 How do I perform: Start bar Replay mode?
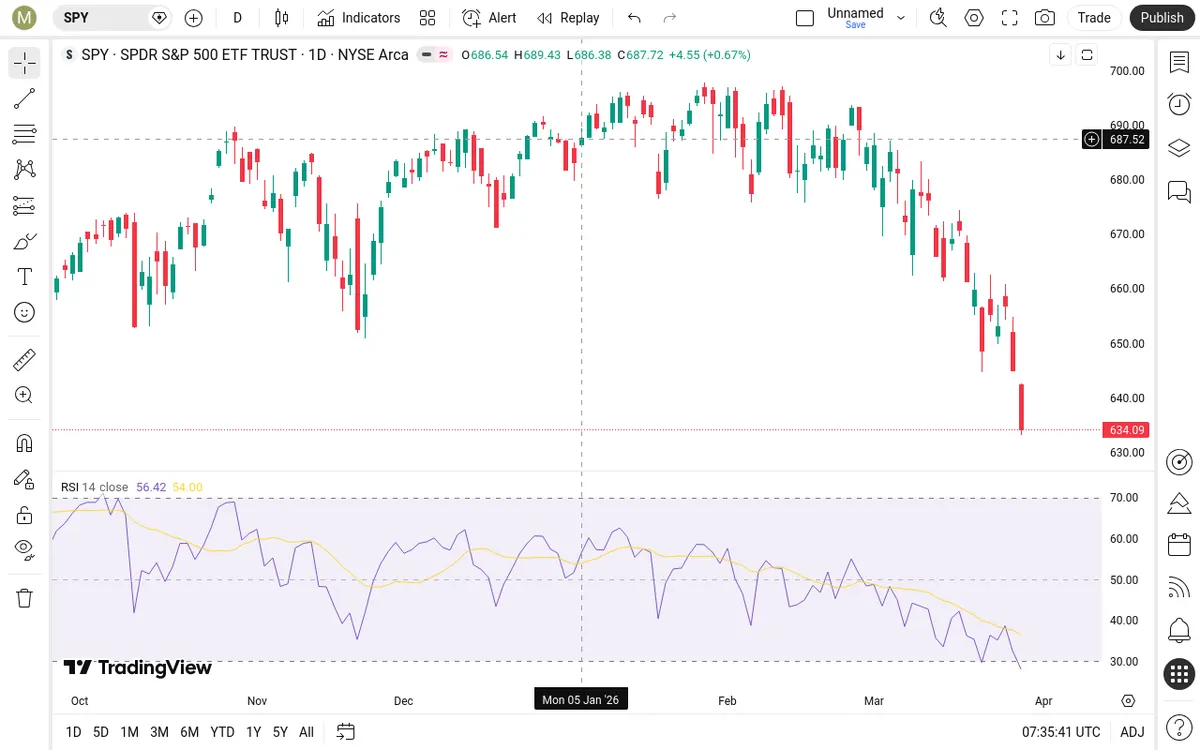[x=567, y=18]
